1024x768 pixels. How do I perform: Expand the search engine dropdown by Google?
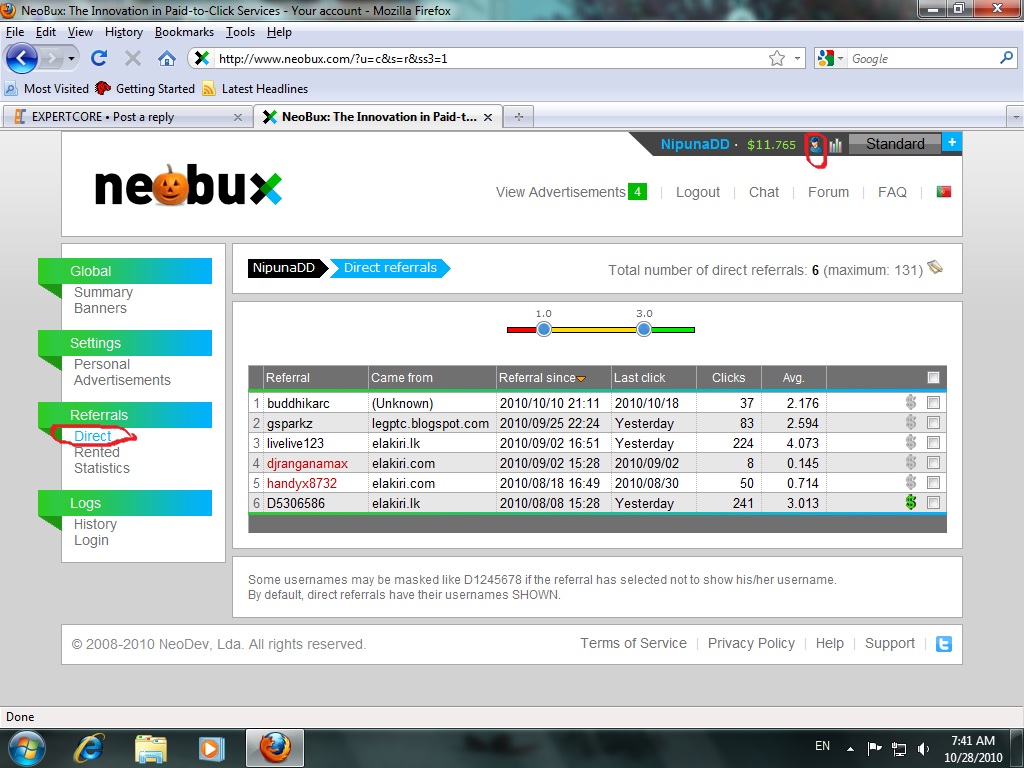point(830,58)
